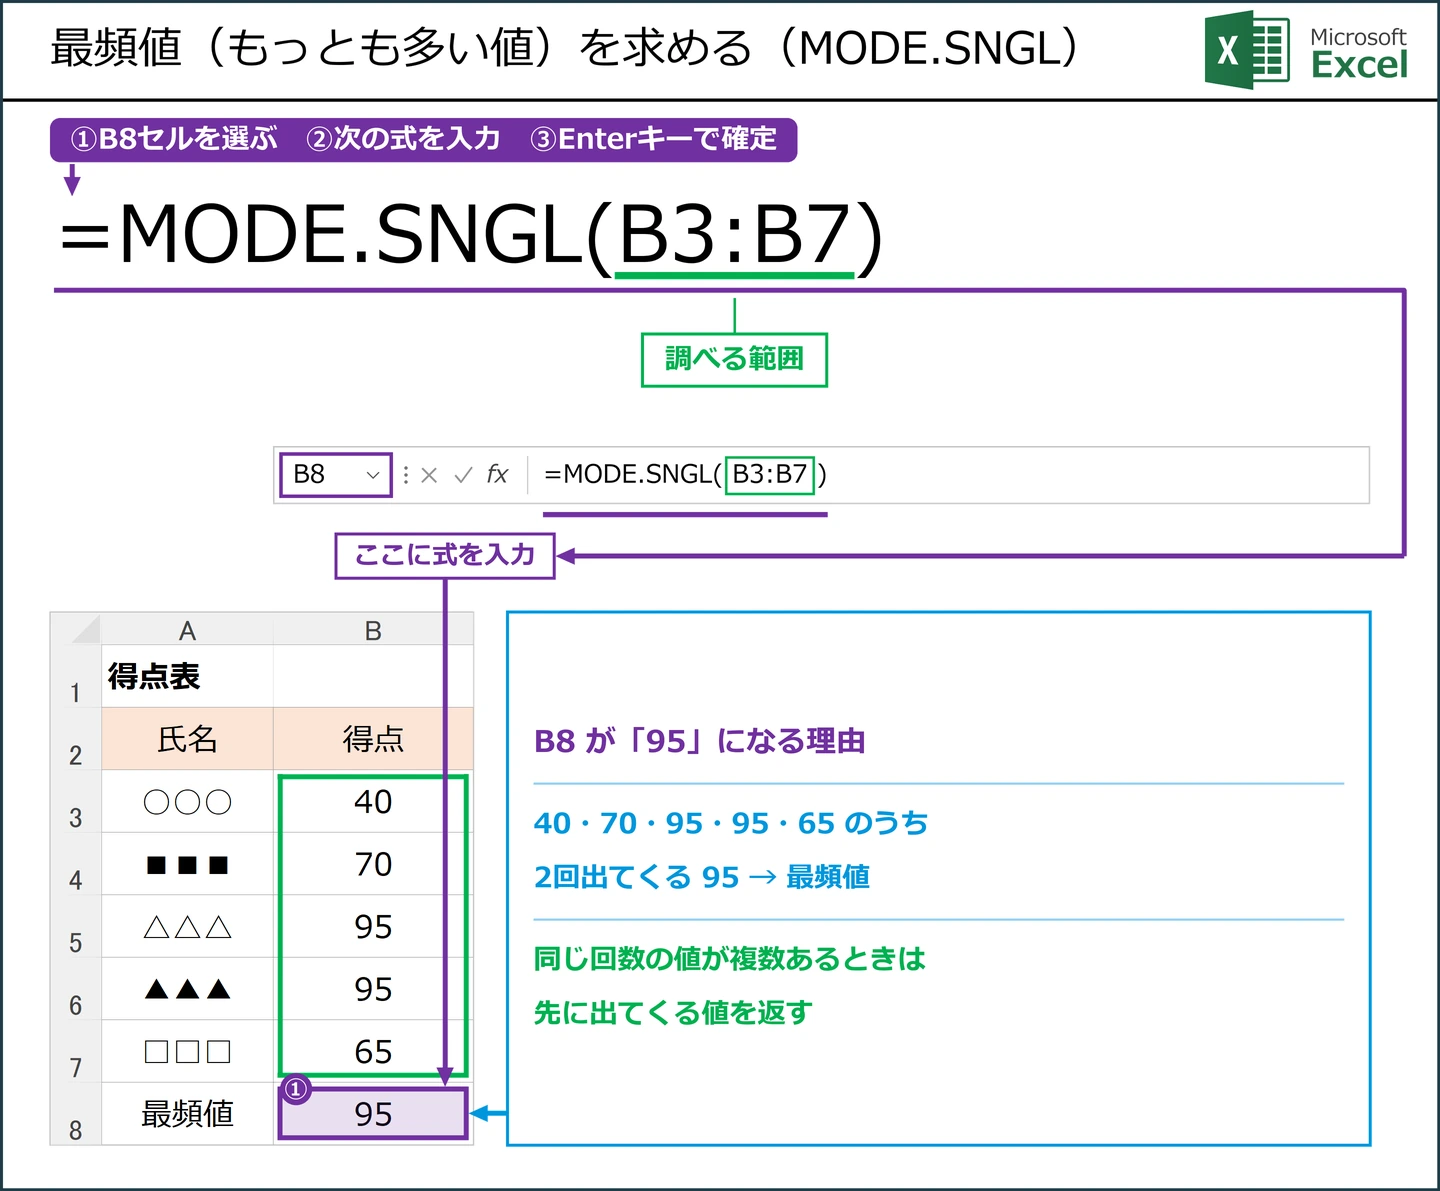Click the Select All corner of the sheet

point(76,629)
